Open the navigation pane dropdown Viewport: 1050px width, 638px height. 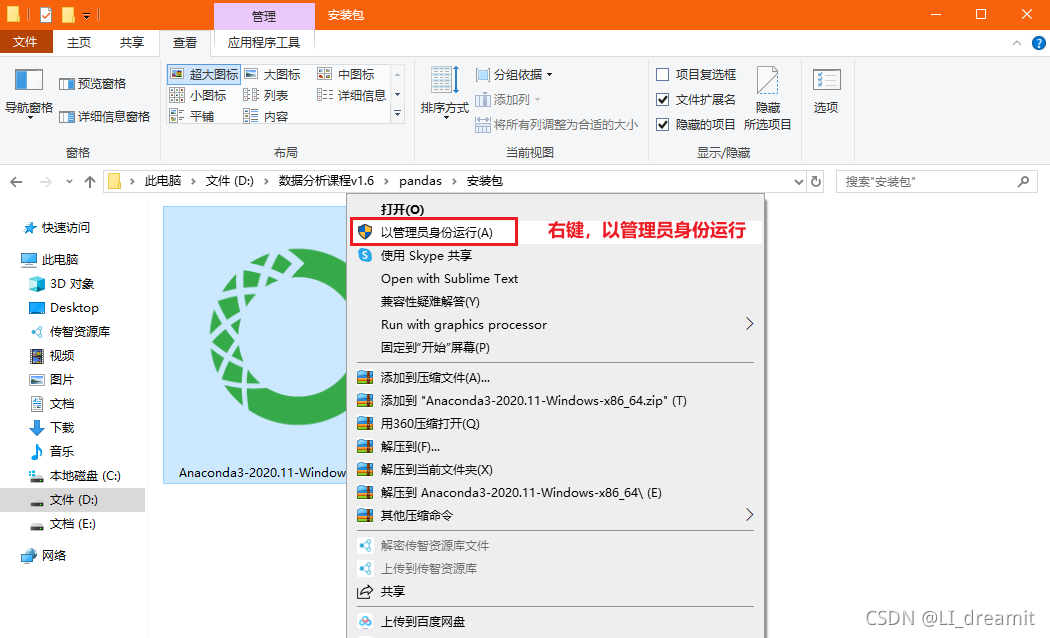[29, 94]
